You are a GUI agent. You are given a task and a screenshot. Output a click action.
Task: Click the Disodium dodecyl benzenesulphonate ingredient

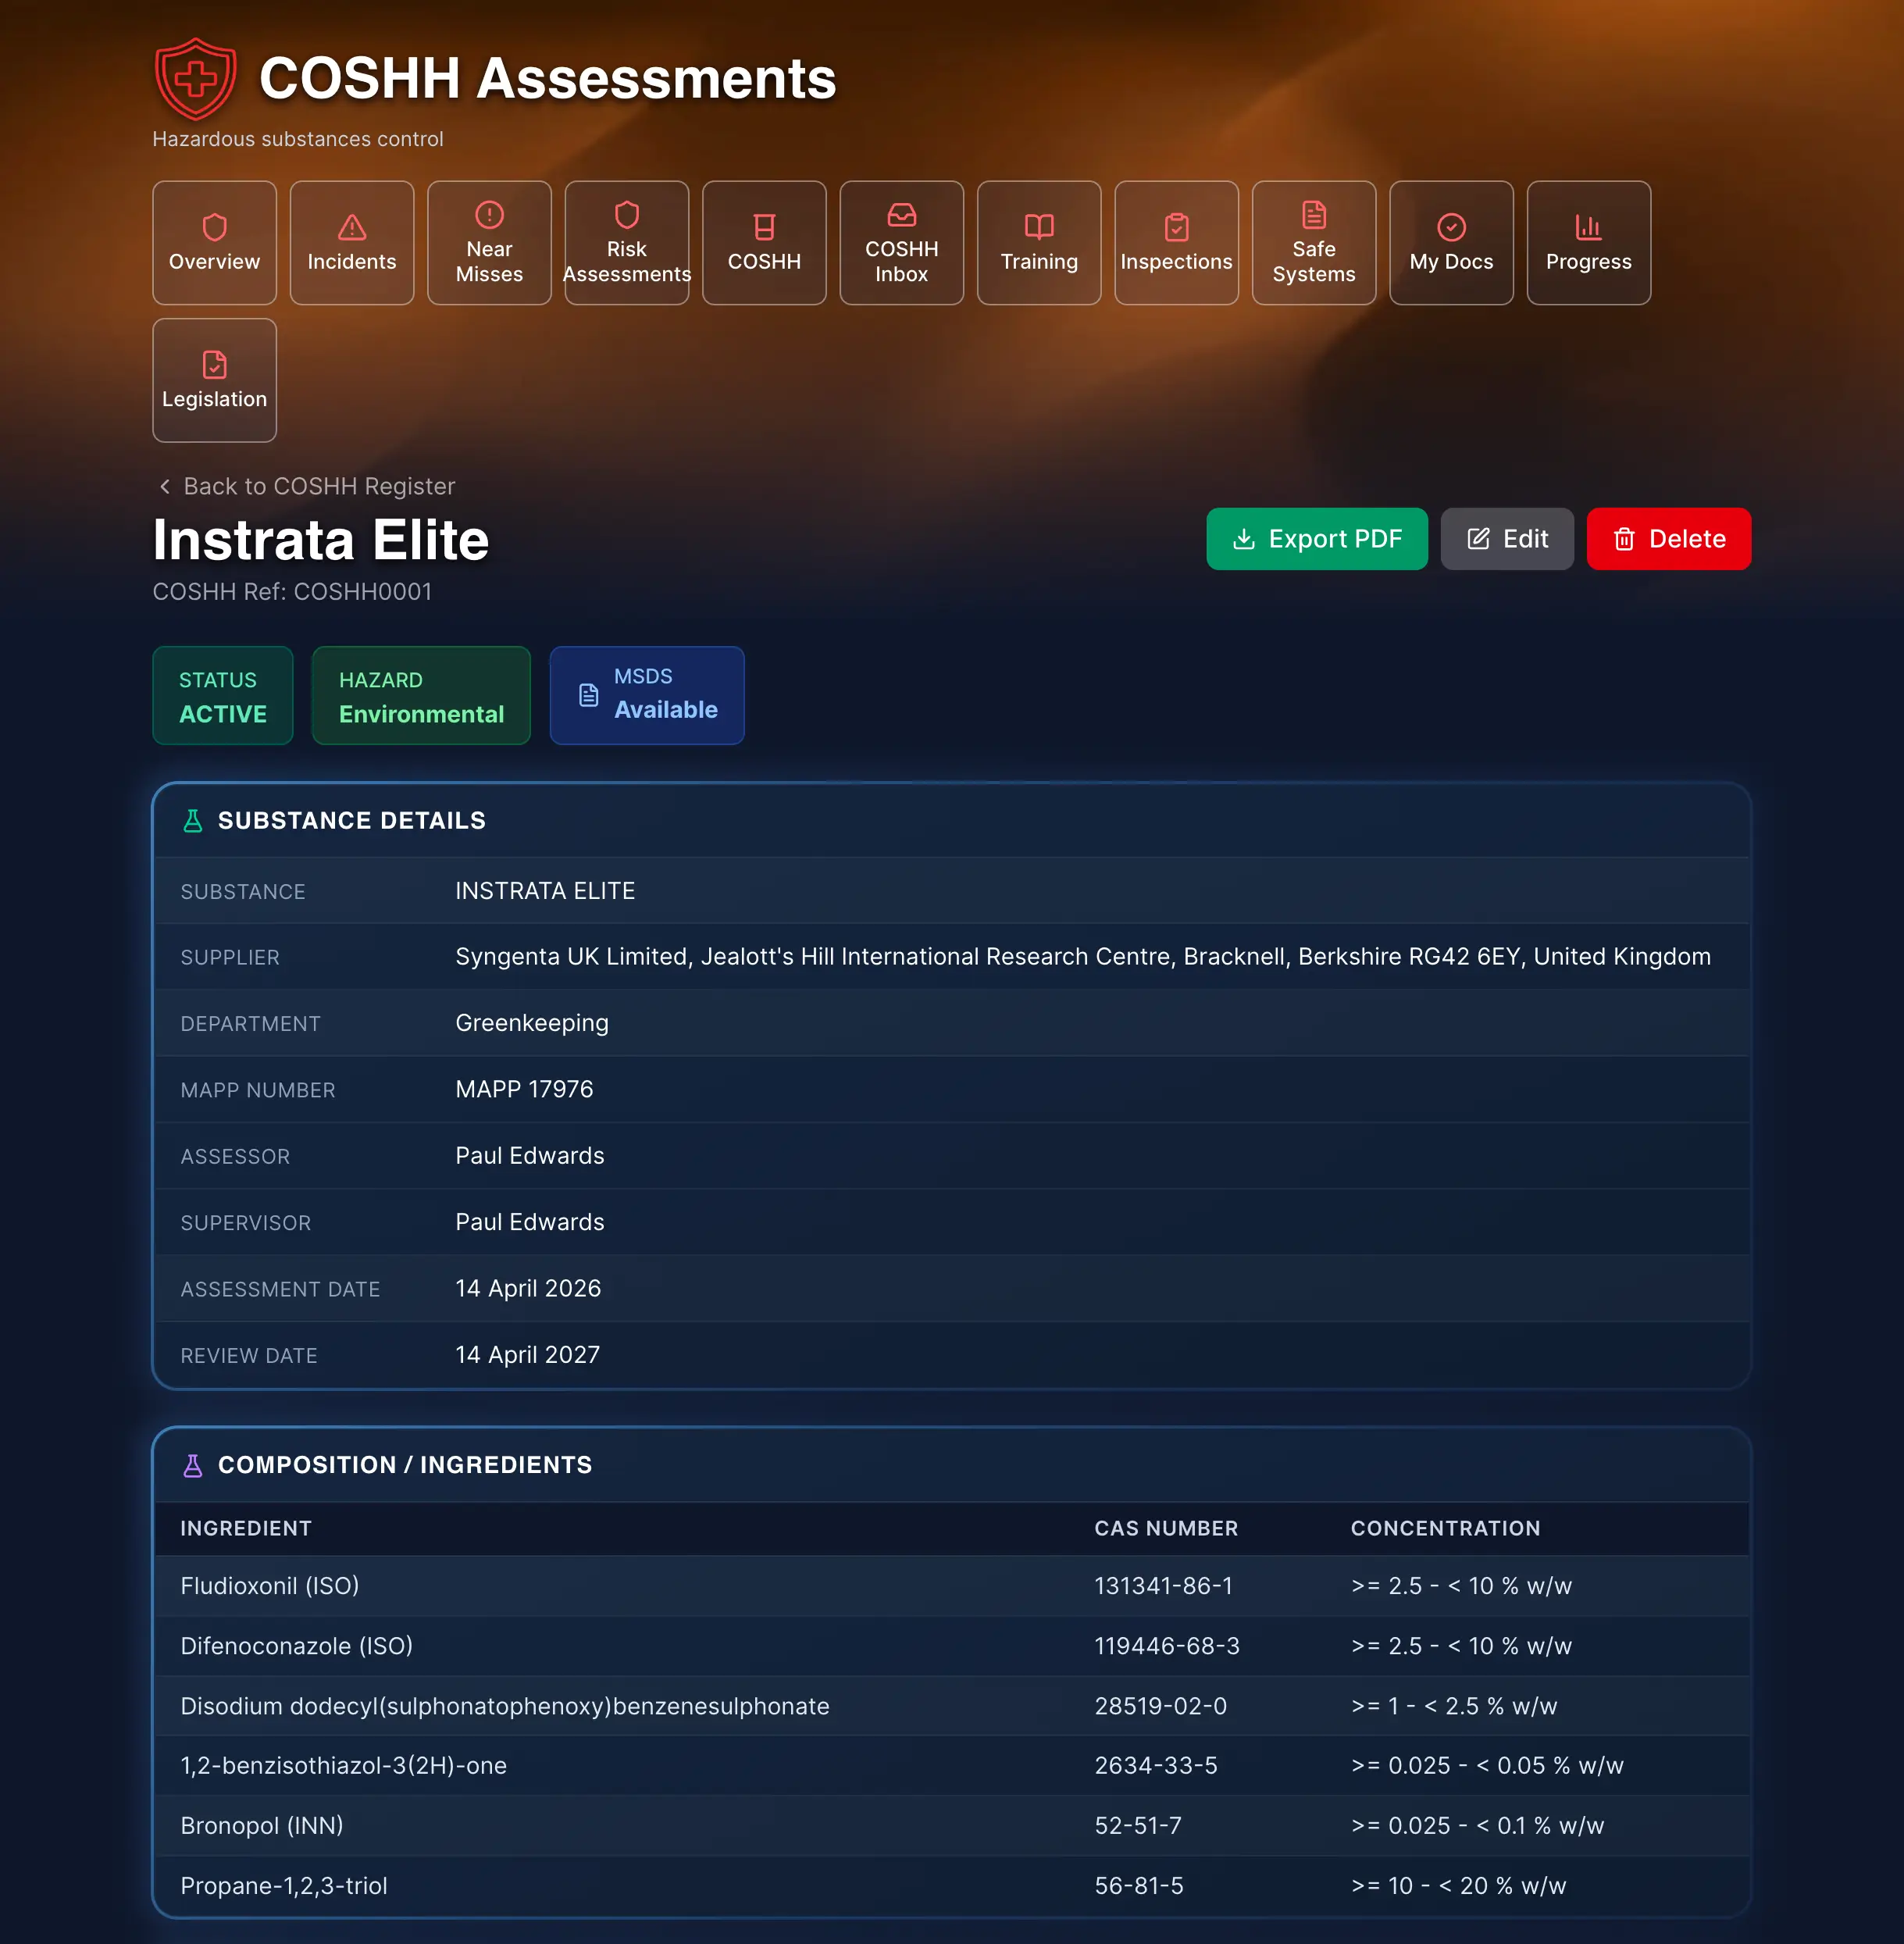pos(505,1706)
